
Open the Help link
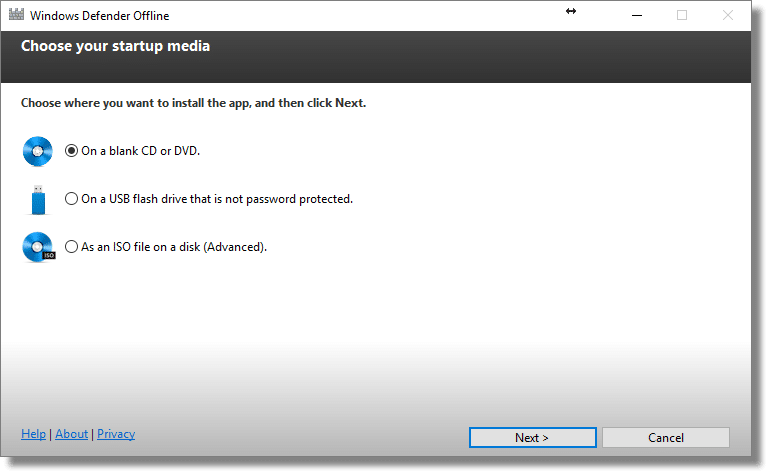[x=33, y=434]
